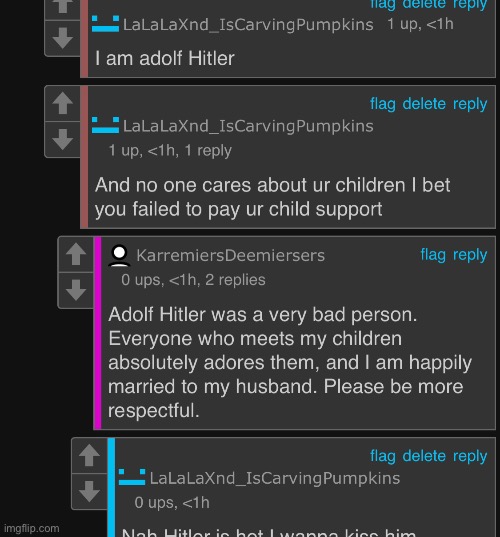Upvote the bottom LaLaLaXnd comment
This screenshot has height=537, width=500.
click(x=89, y=455)
